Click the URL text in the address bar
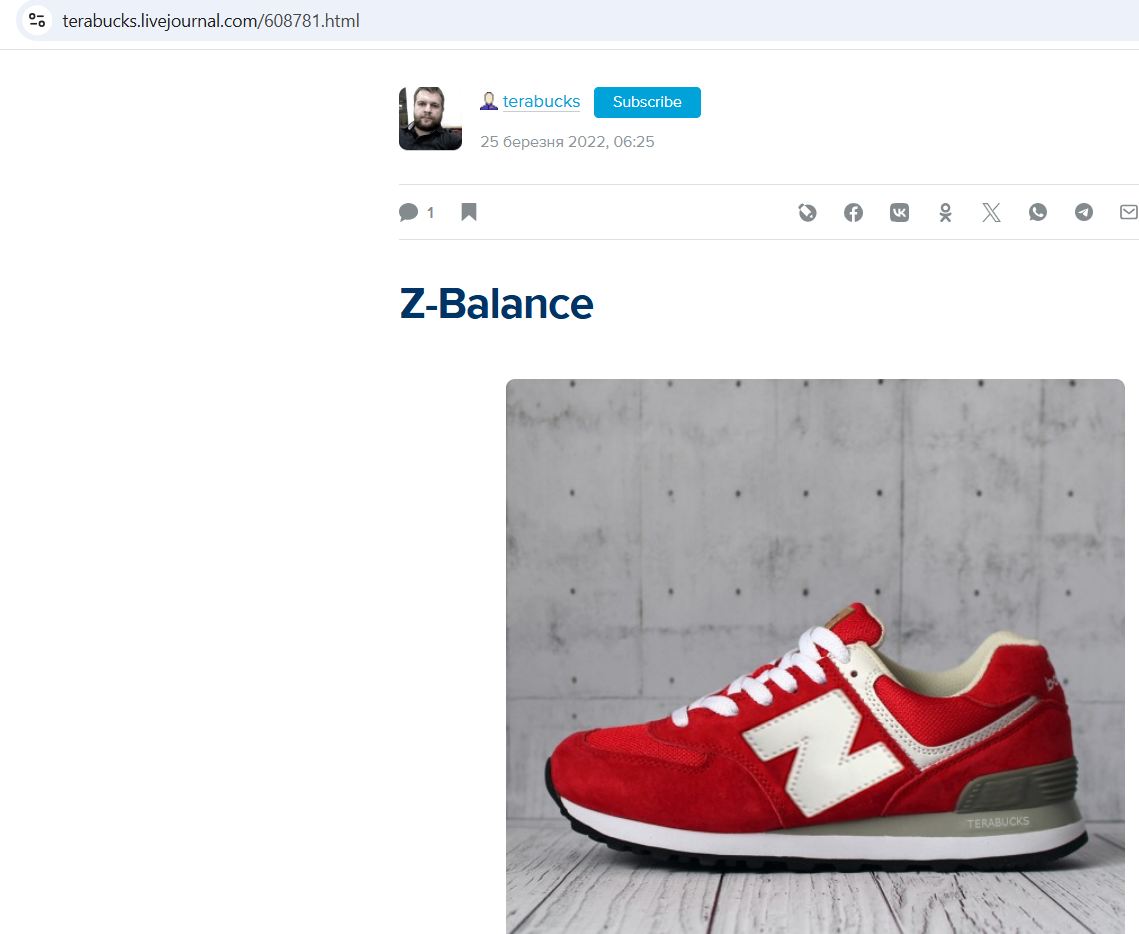The height and width of the screenshot is (934, 1139). 211,21
